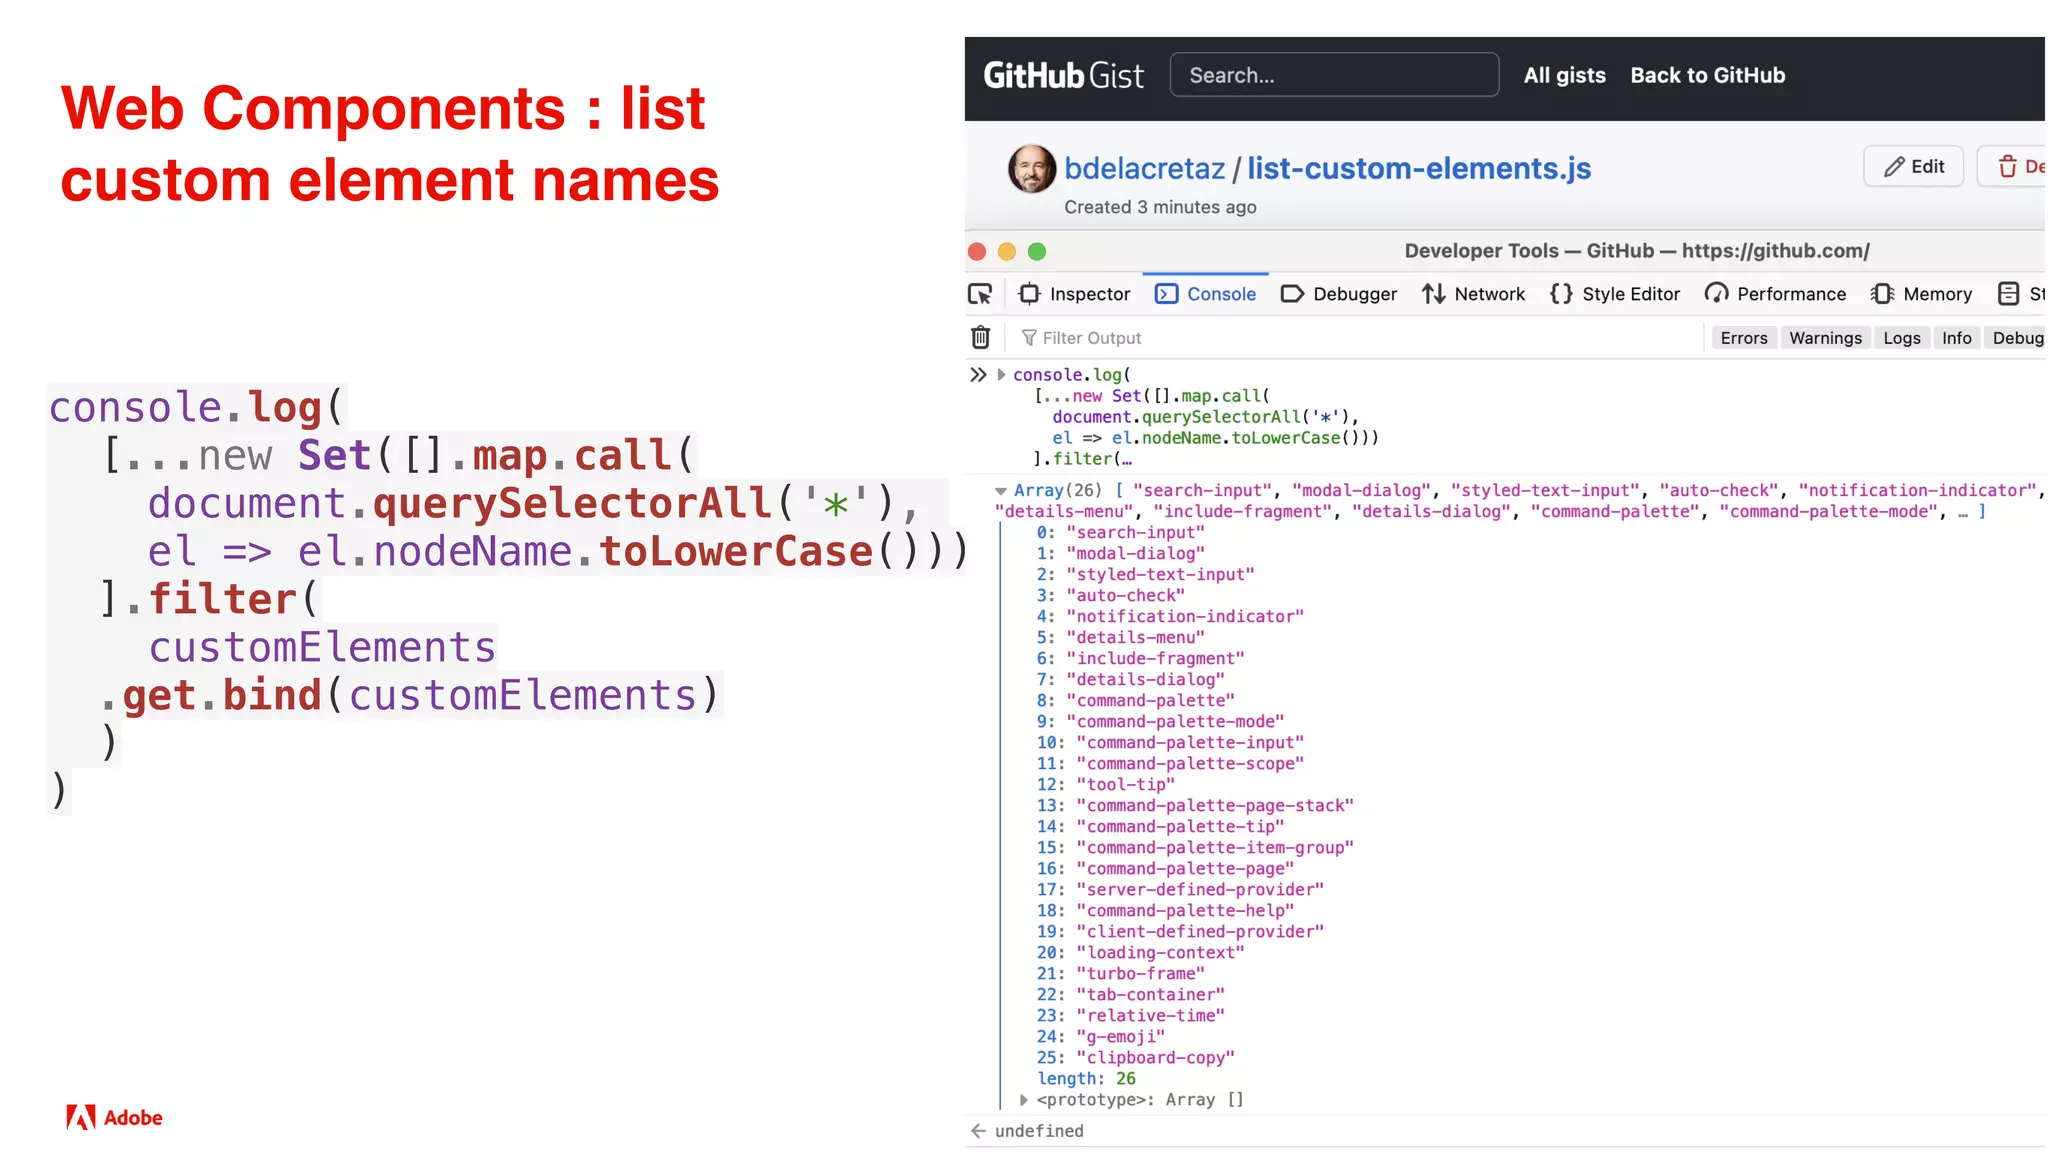Click the GitHub Gist logo
The image size is (2048, 1152).
pyautogui.click(x=1063, y=76)
